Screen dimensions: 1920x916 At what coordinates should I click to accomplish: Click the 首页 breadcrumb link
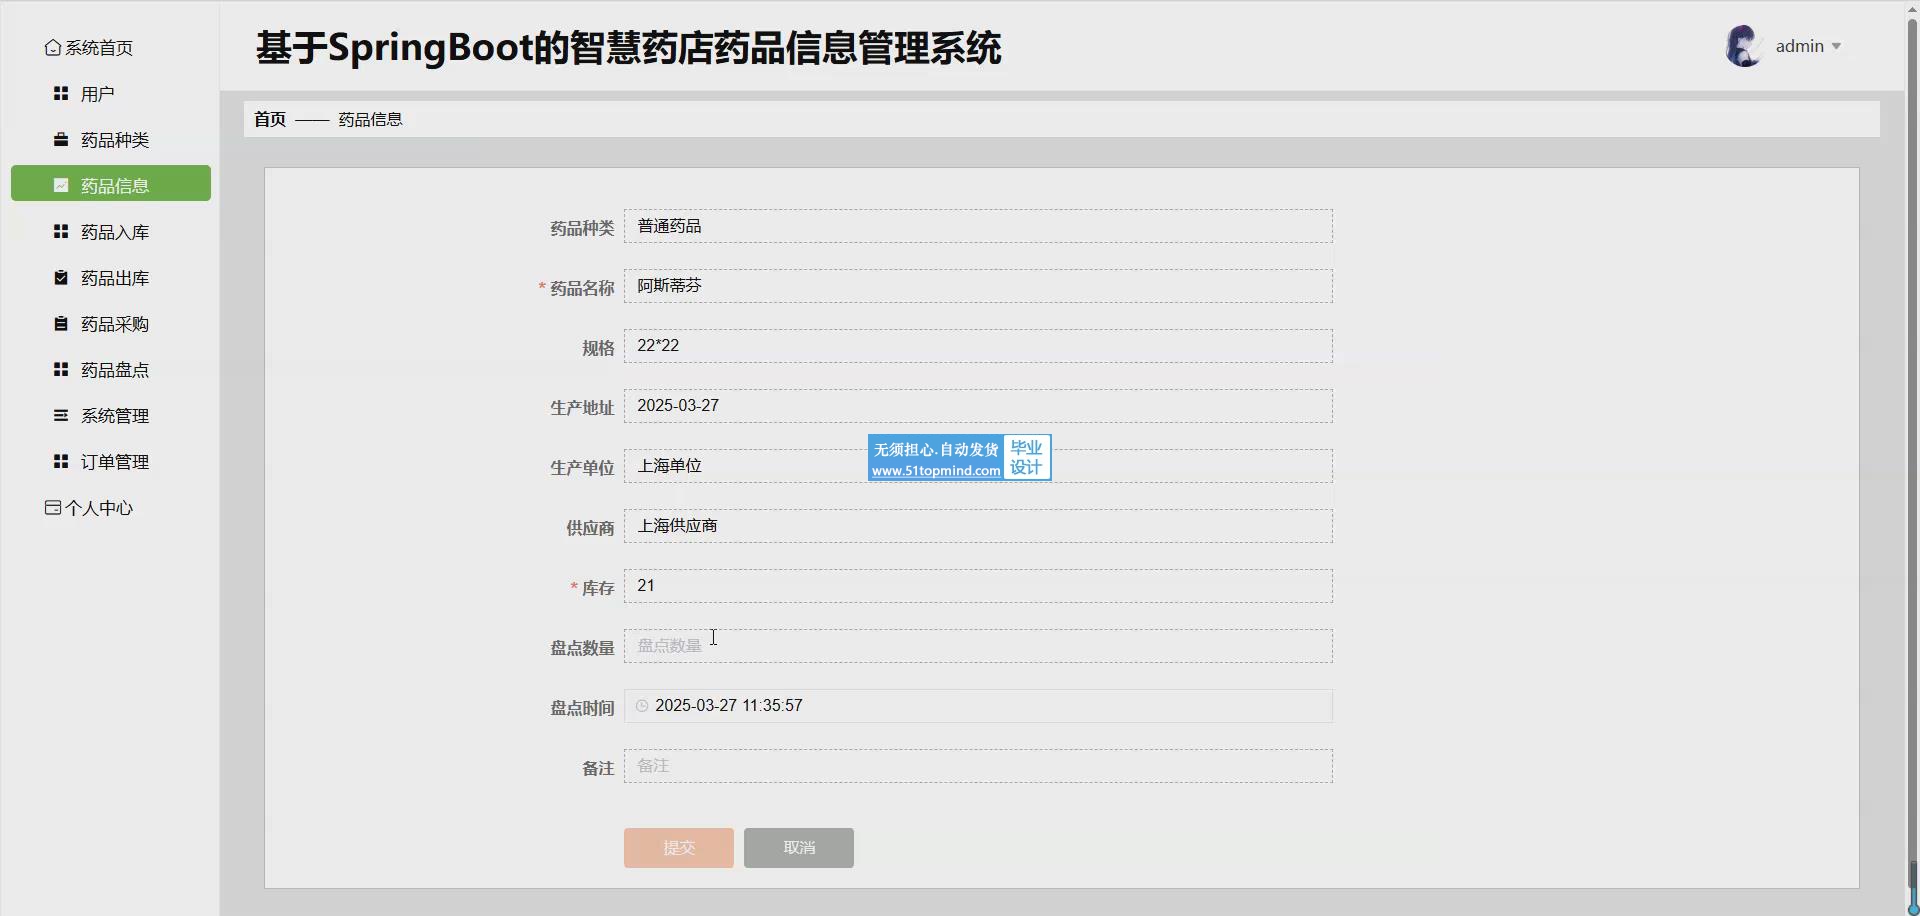point(270,119)
